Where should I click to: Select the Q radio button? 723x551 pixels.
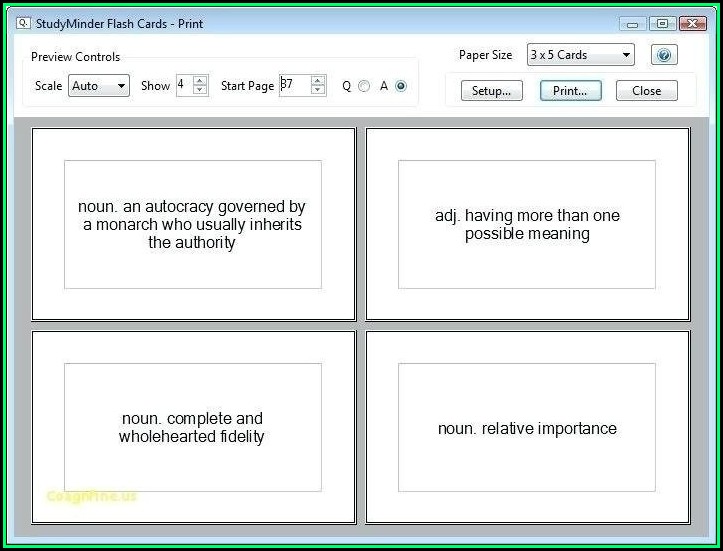tap(364, 86)
